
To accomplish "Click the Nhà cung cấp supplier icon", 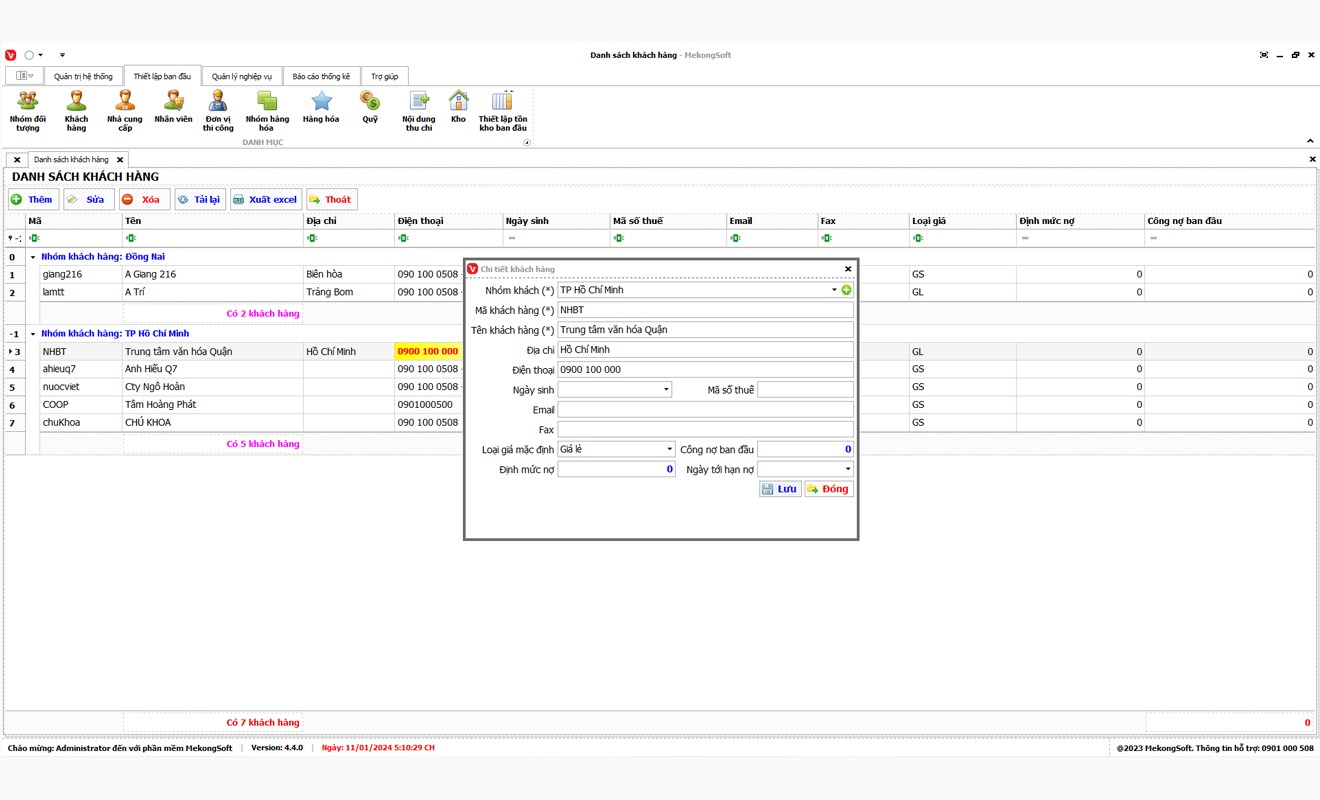I will (125, 108).
